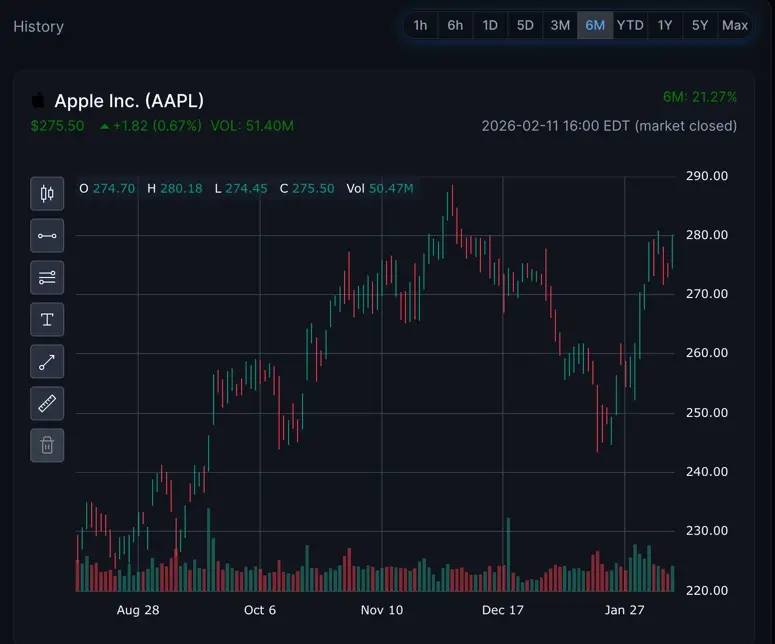Click the Aug 28 date axis label
The width and height of the screenshot is (775, 644).
[138, 610]
